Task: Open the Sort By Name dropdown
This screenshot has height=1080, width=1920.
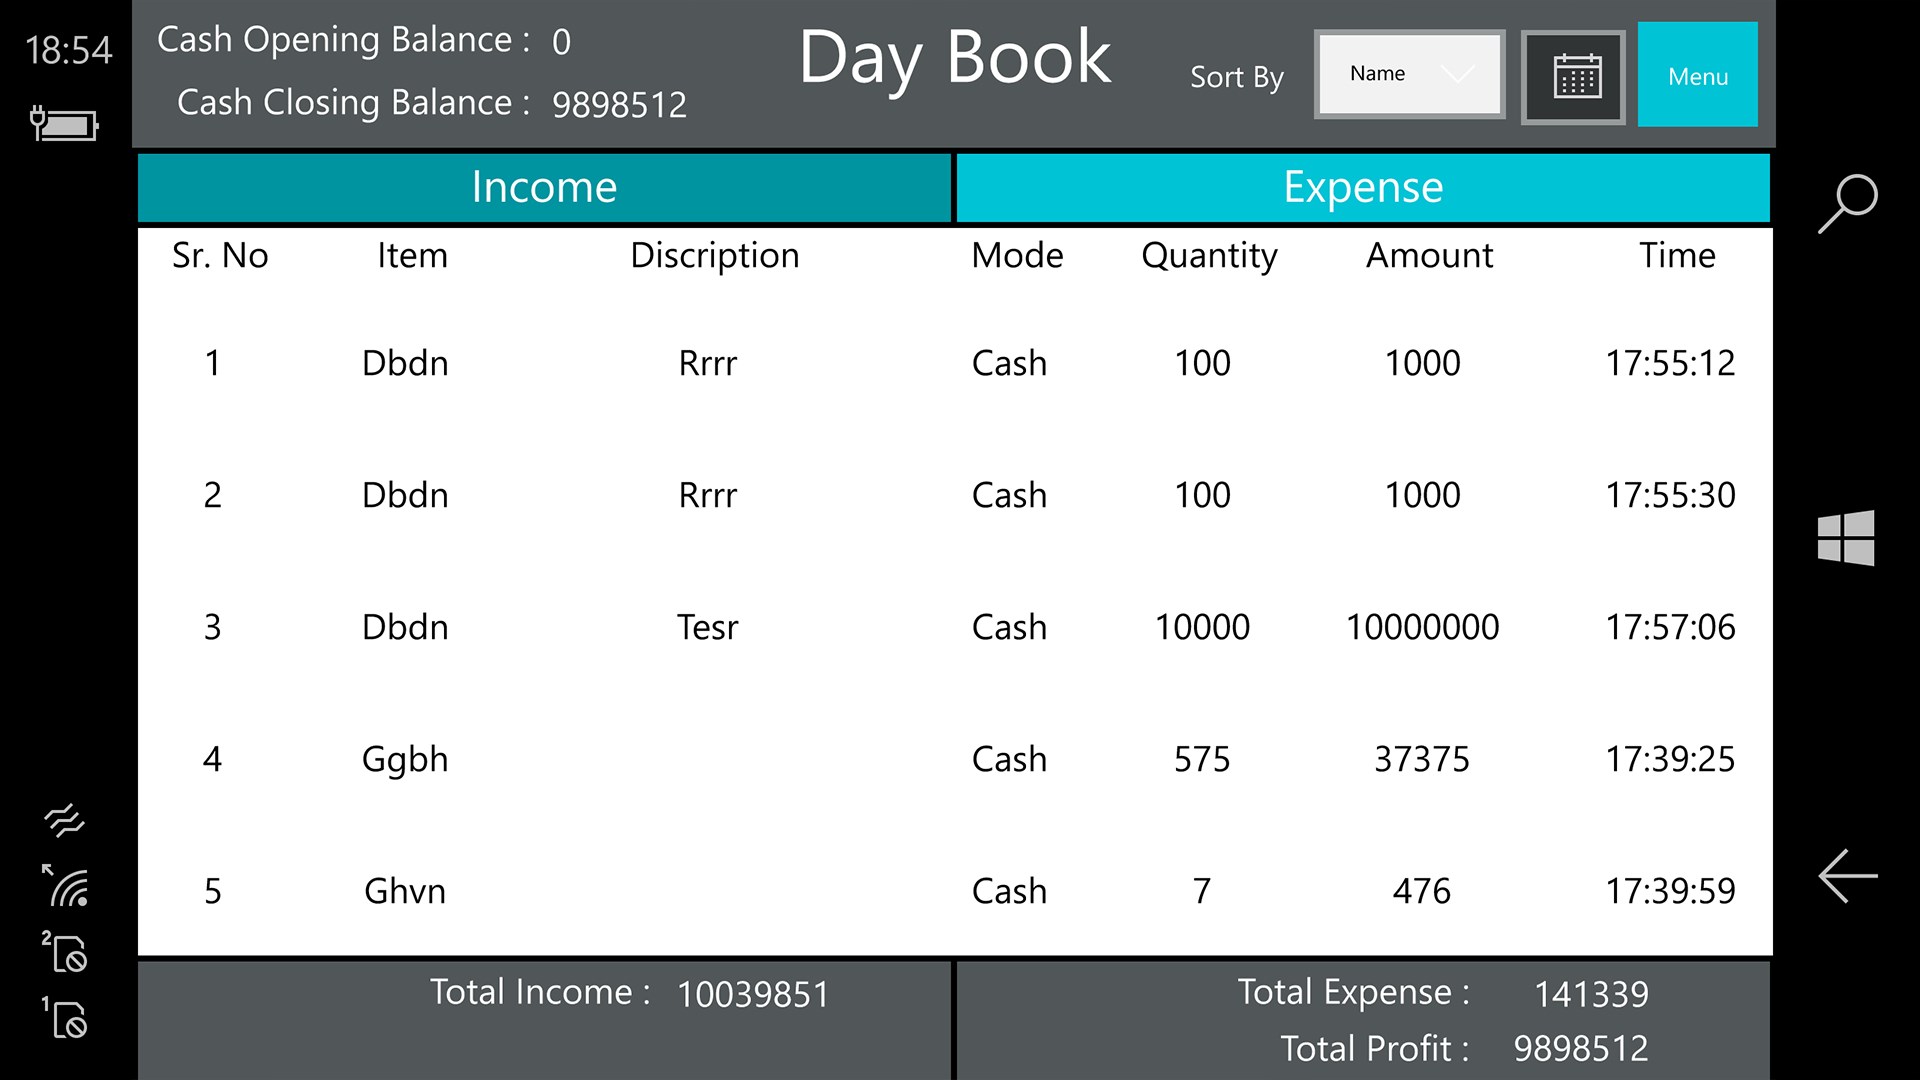Action: tap(1409, 74)
